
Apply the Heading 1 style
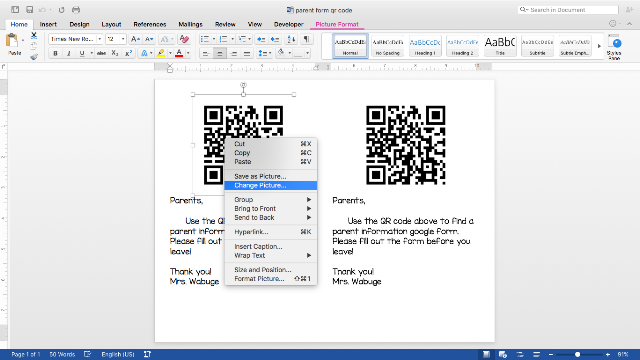pos(425,46)
